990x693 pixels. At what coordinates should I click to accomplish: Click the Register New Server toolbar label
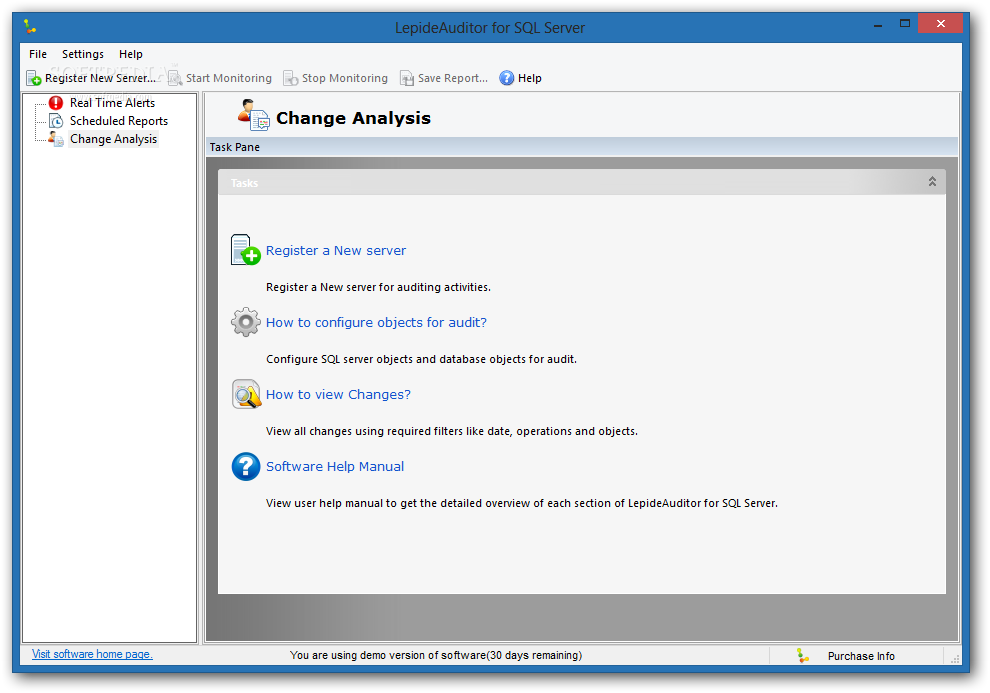100,78
